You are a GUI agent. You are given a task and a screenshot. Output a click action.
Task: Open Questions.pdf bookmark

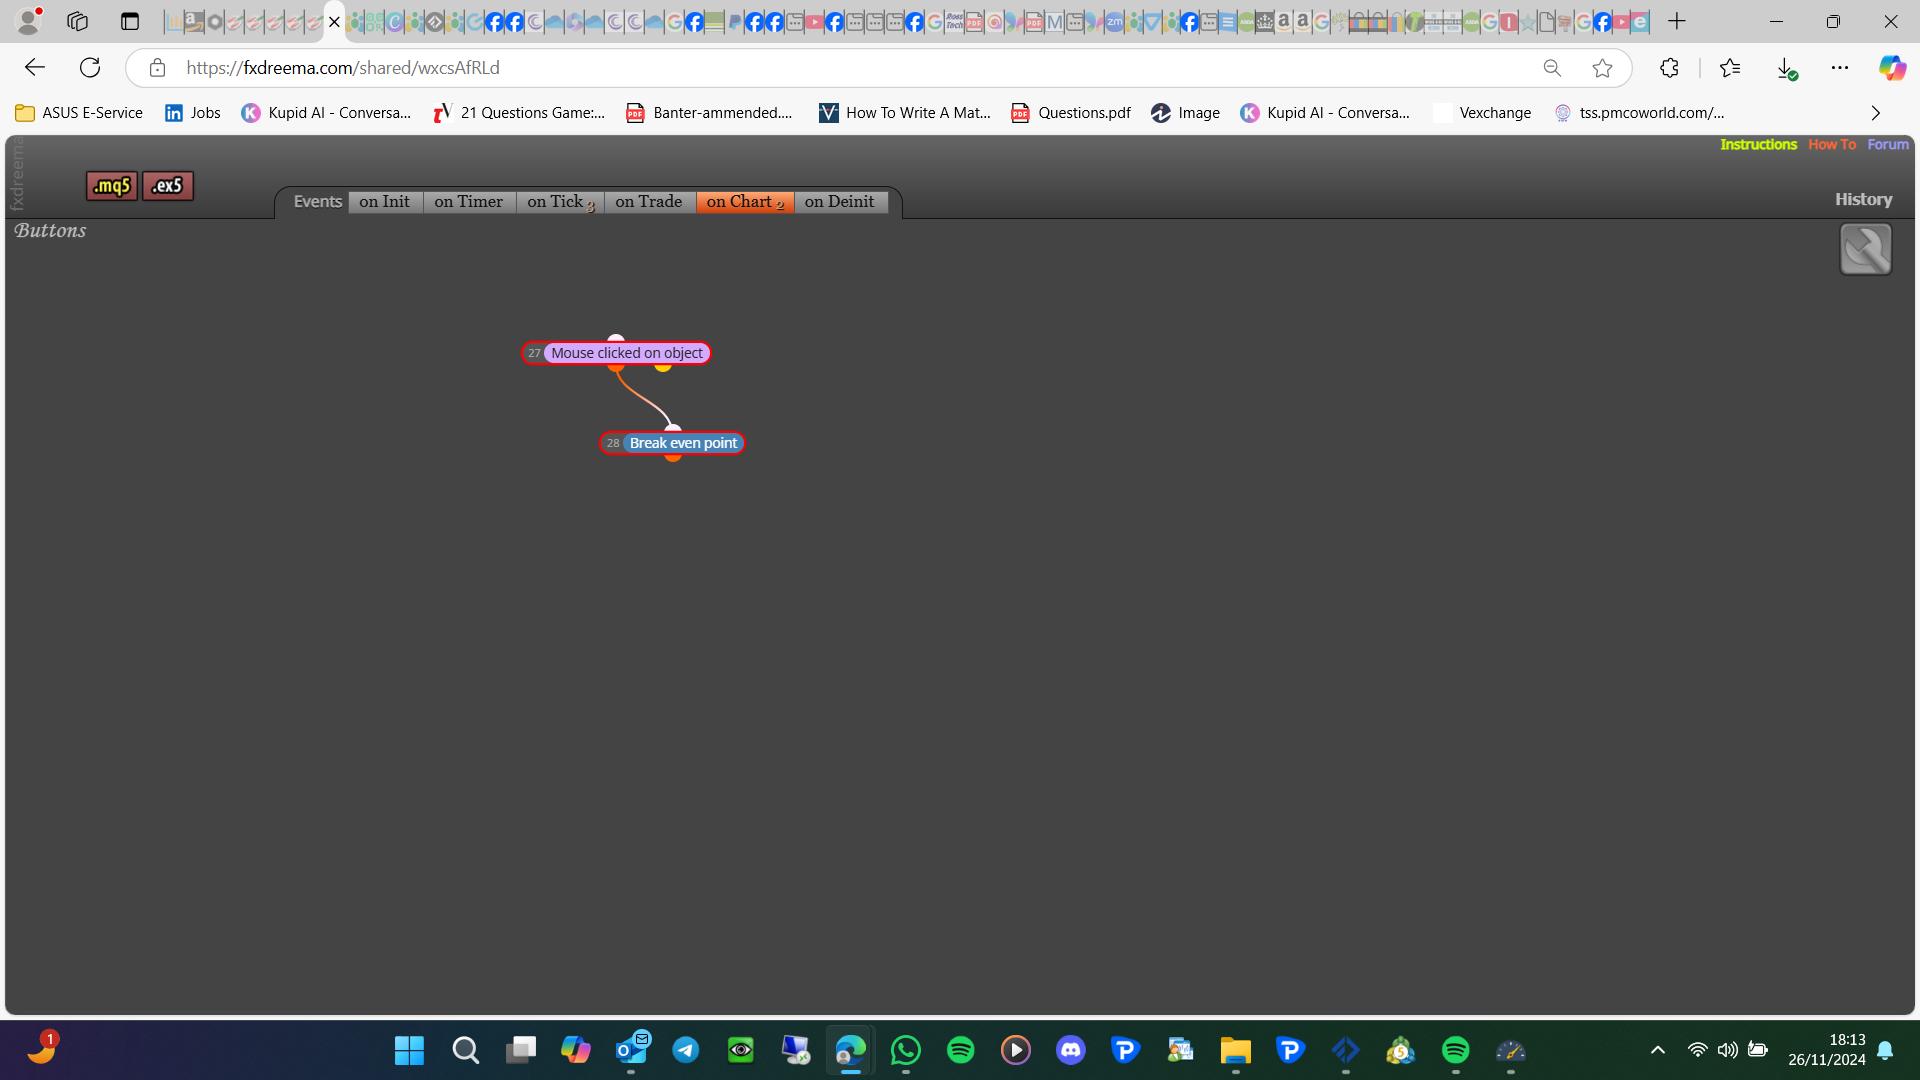click(x=1071, y=113)
